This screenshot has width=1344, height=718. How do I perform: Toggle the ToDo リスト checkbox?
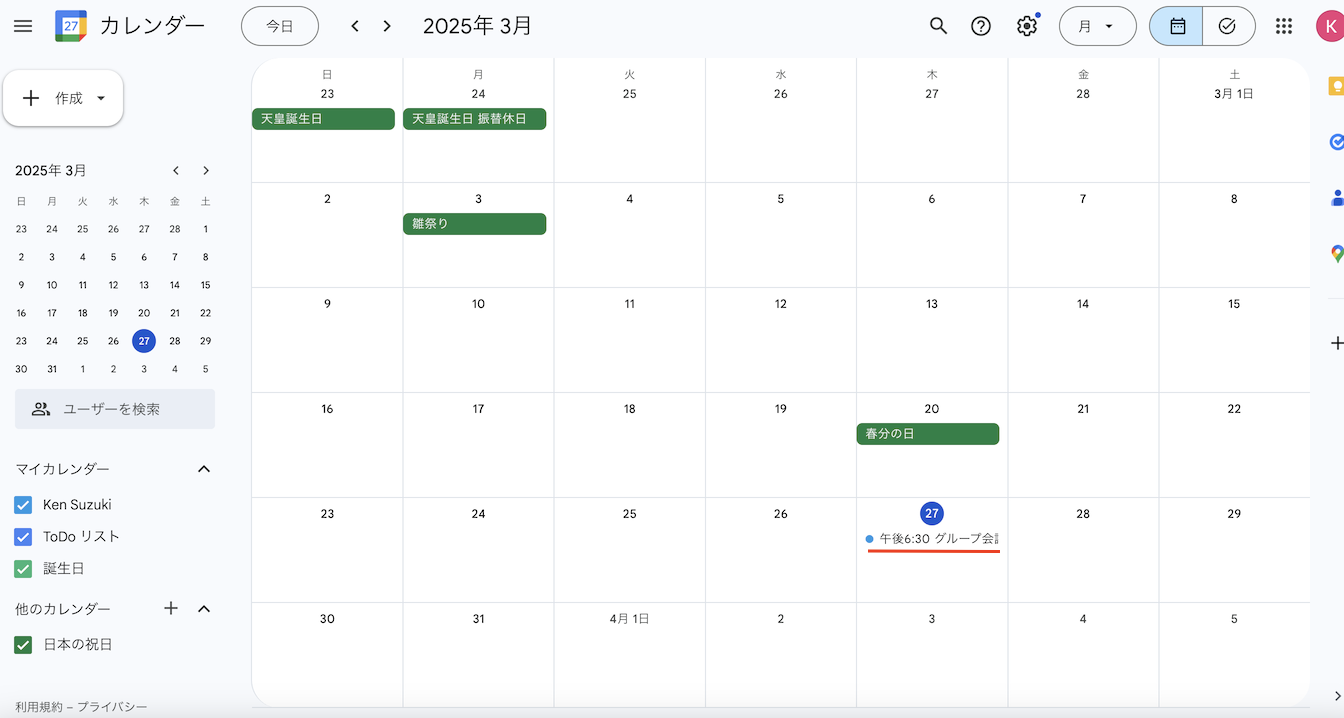pos(24,537)
